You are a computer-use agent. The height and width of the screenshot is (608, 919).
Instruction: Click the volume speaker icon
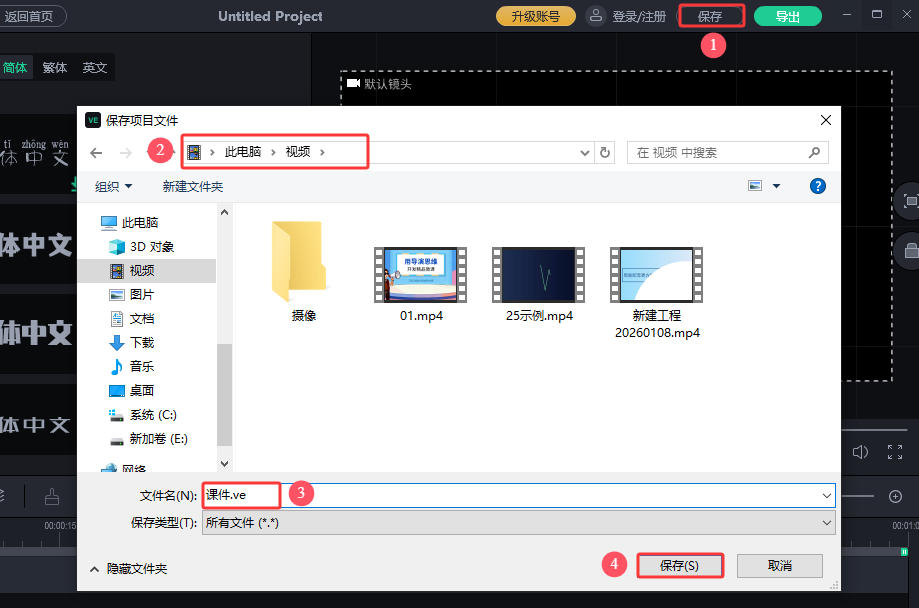860,452
